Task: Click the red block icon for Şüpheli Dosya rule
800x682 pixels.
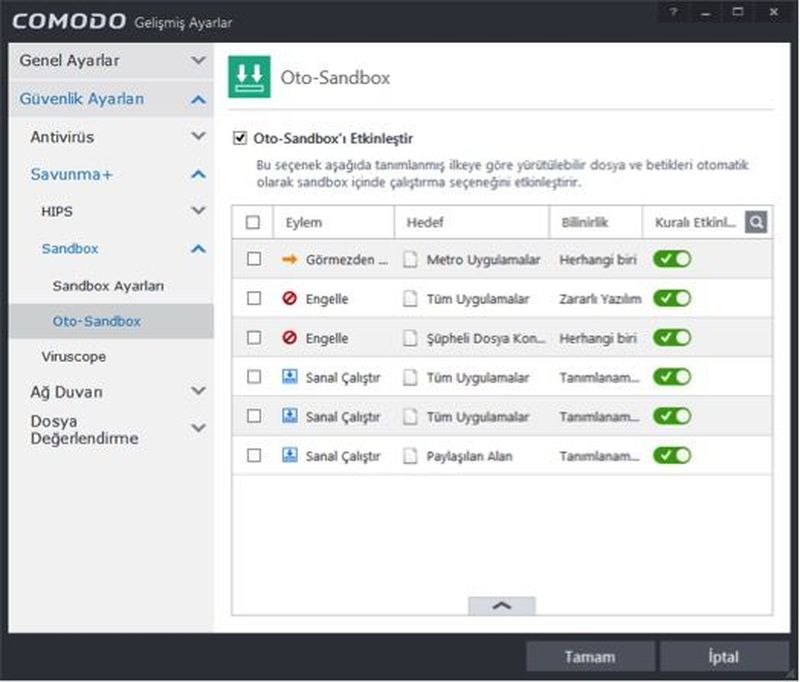Action: tap(289, 338)
